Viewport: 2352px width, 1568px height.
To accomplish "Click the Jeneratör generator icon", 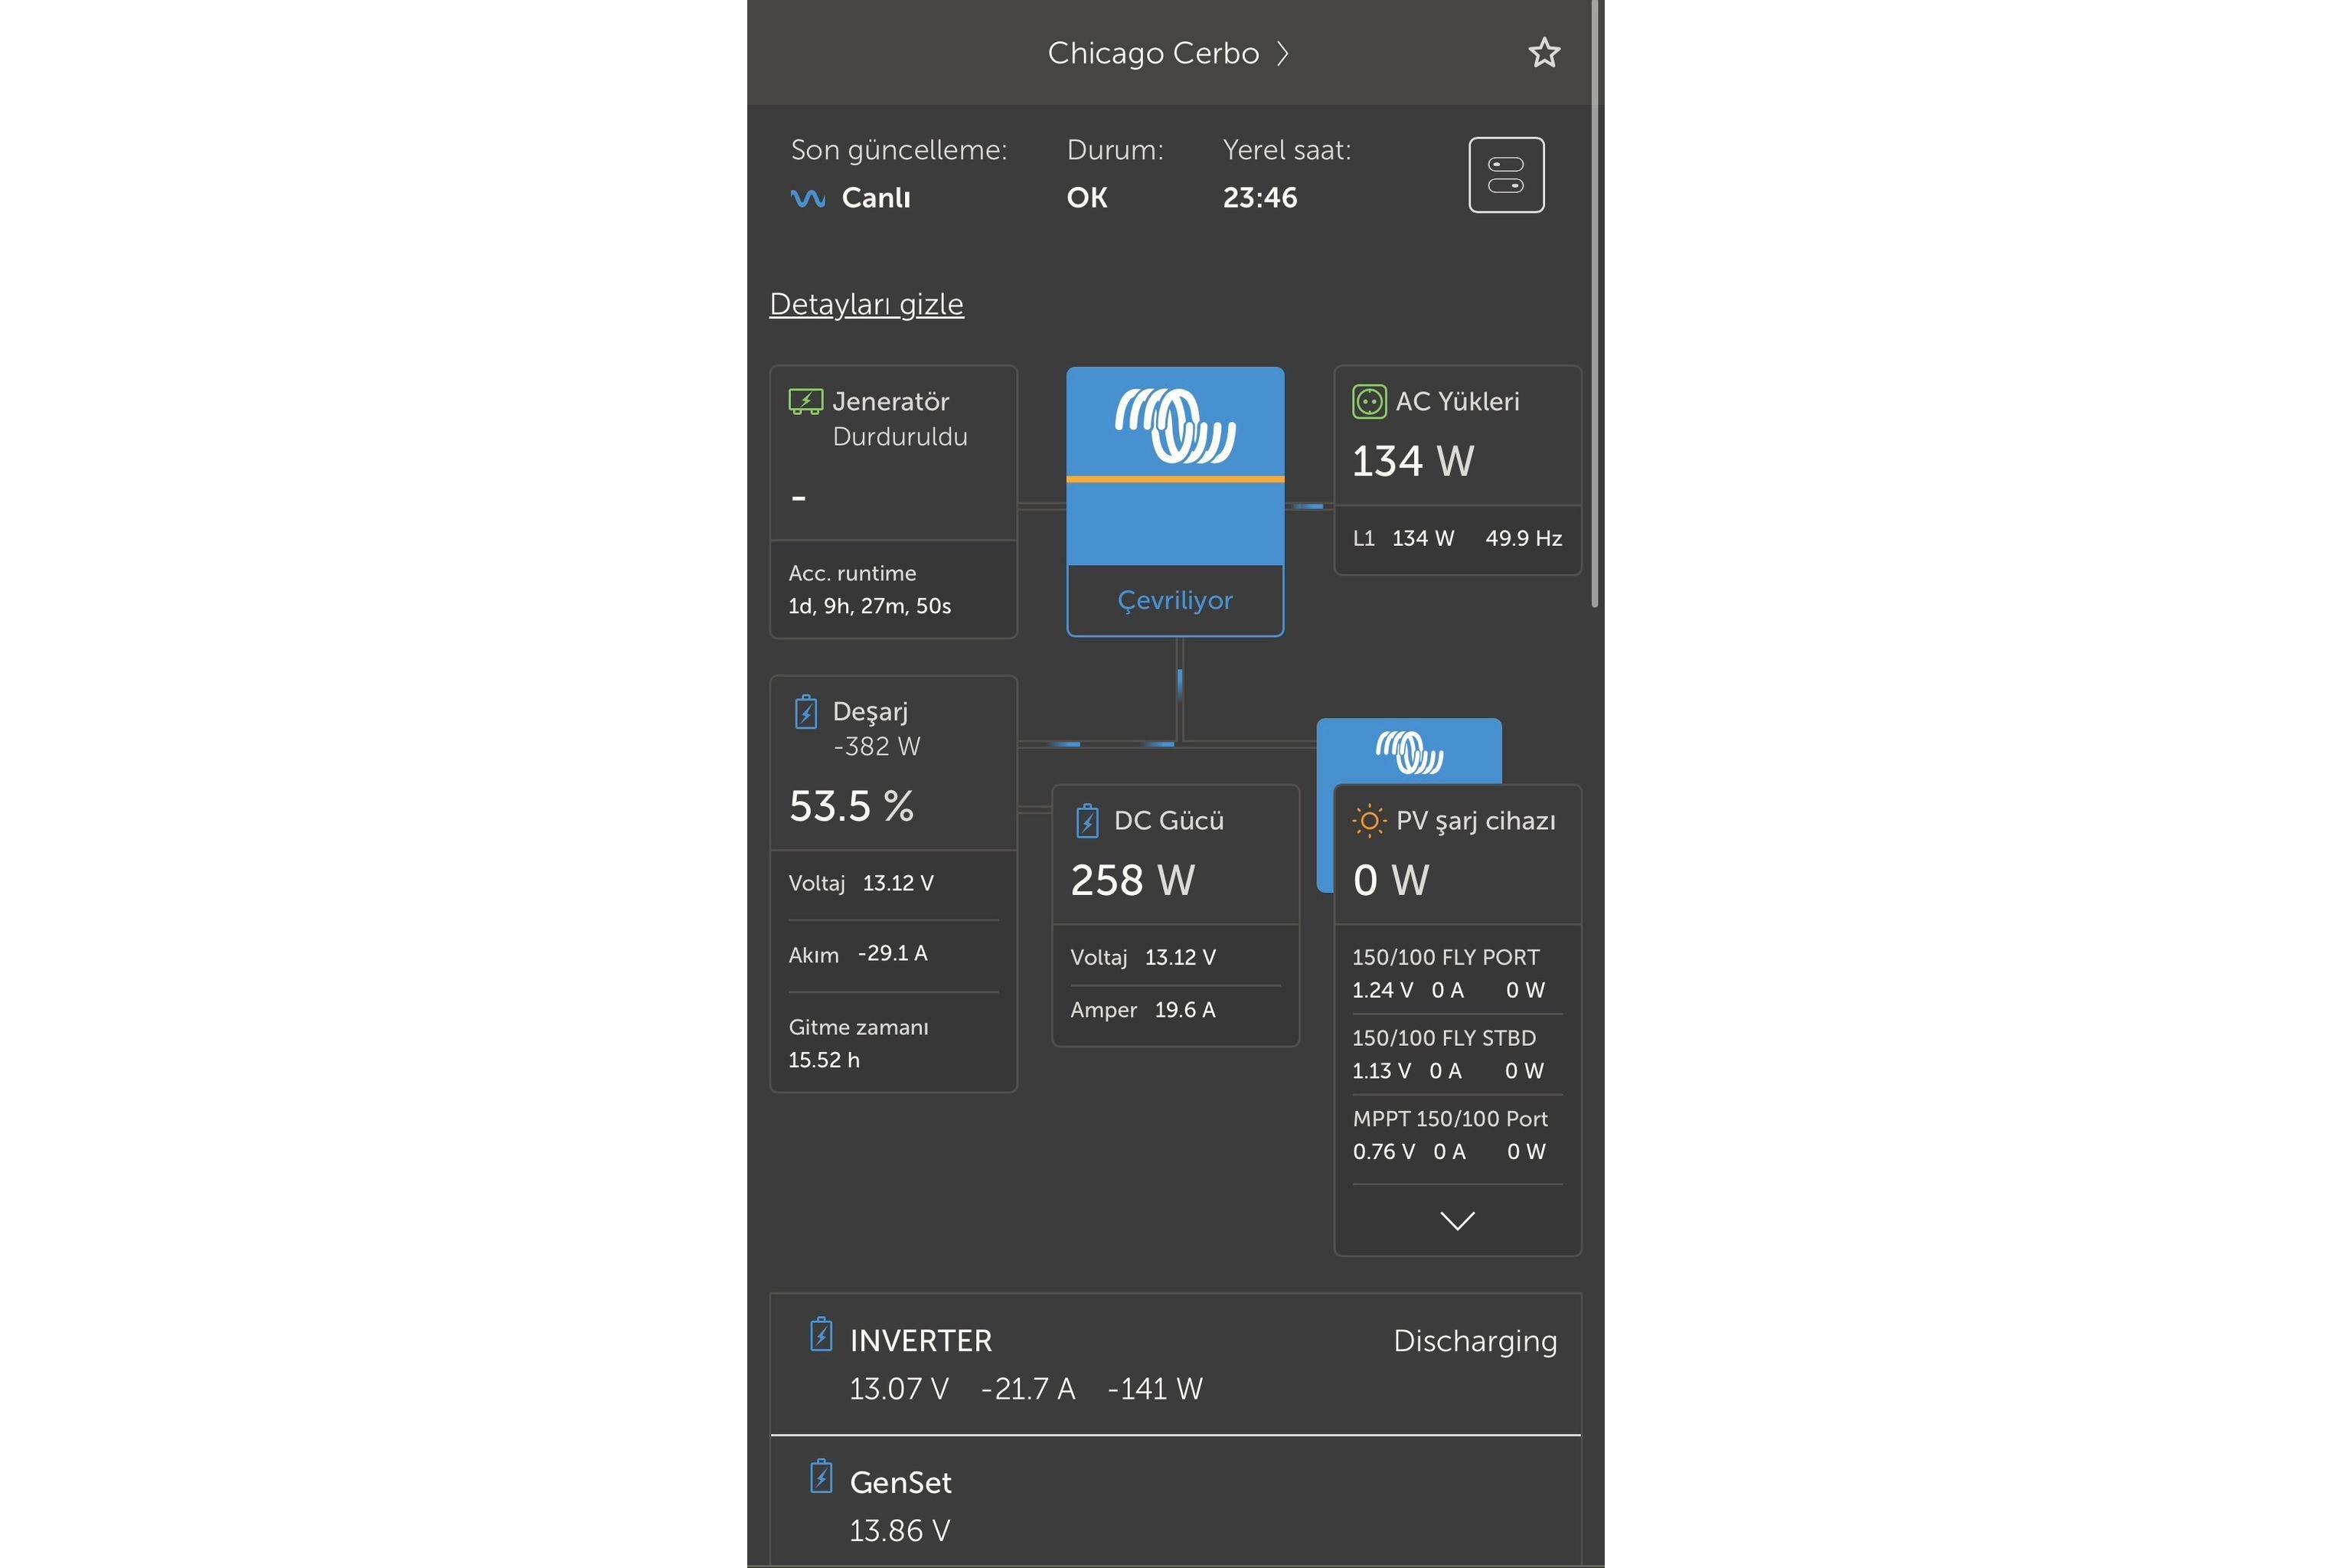I will click(x=805, y=402).
